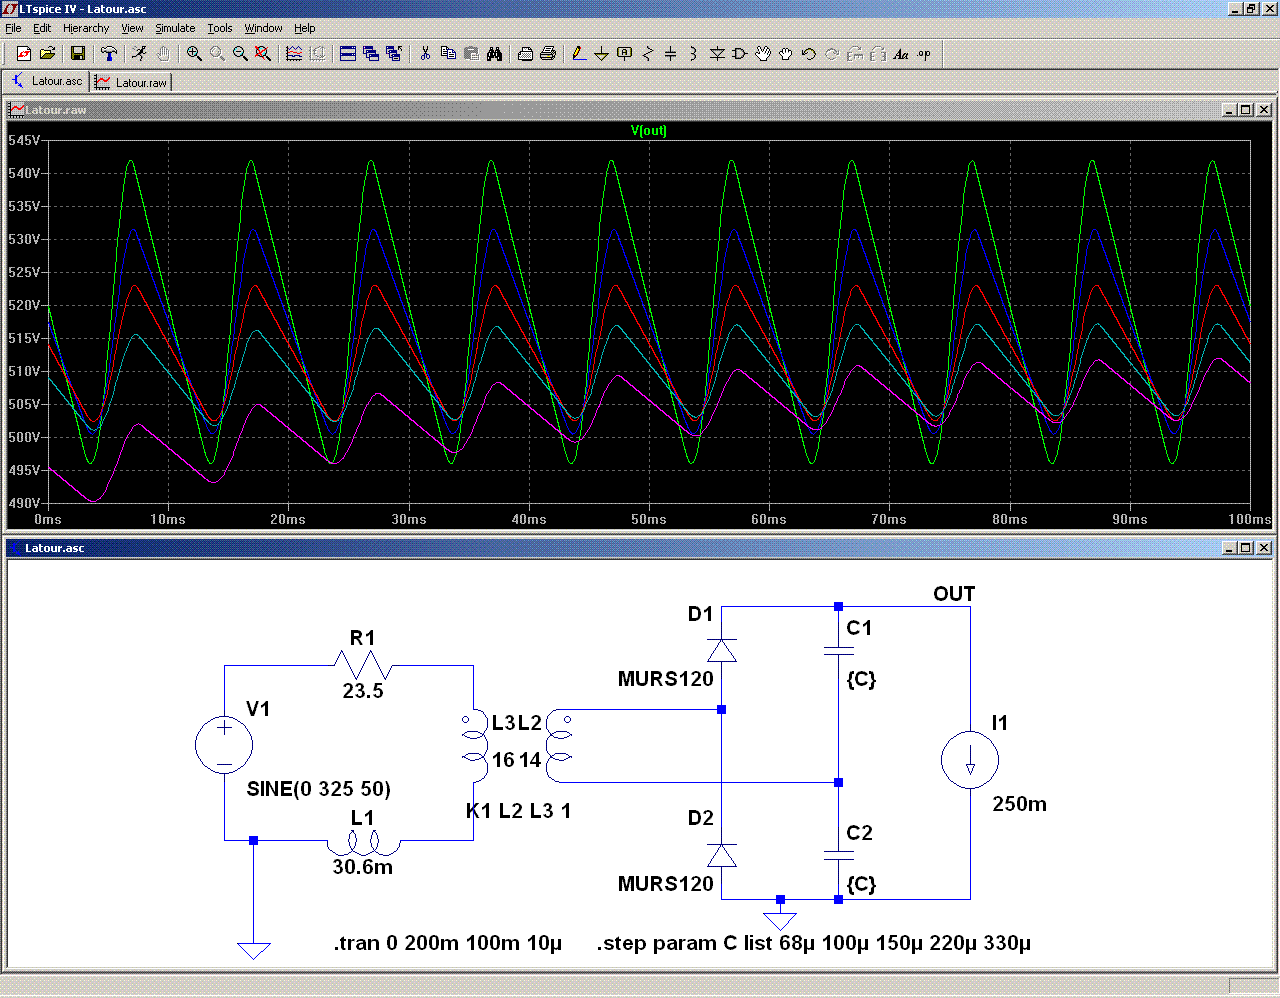Click the Text Aa tool icon
Image resolution: width=1280 pixels, height=998 pixels.
coord(901,54)
